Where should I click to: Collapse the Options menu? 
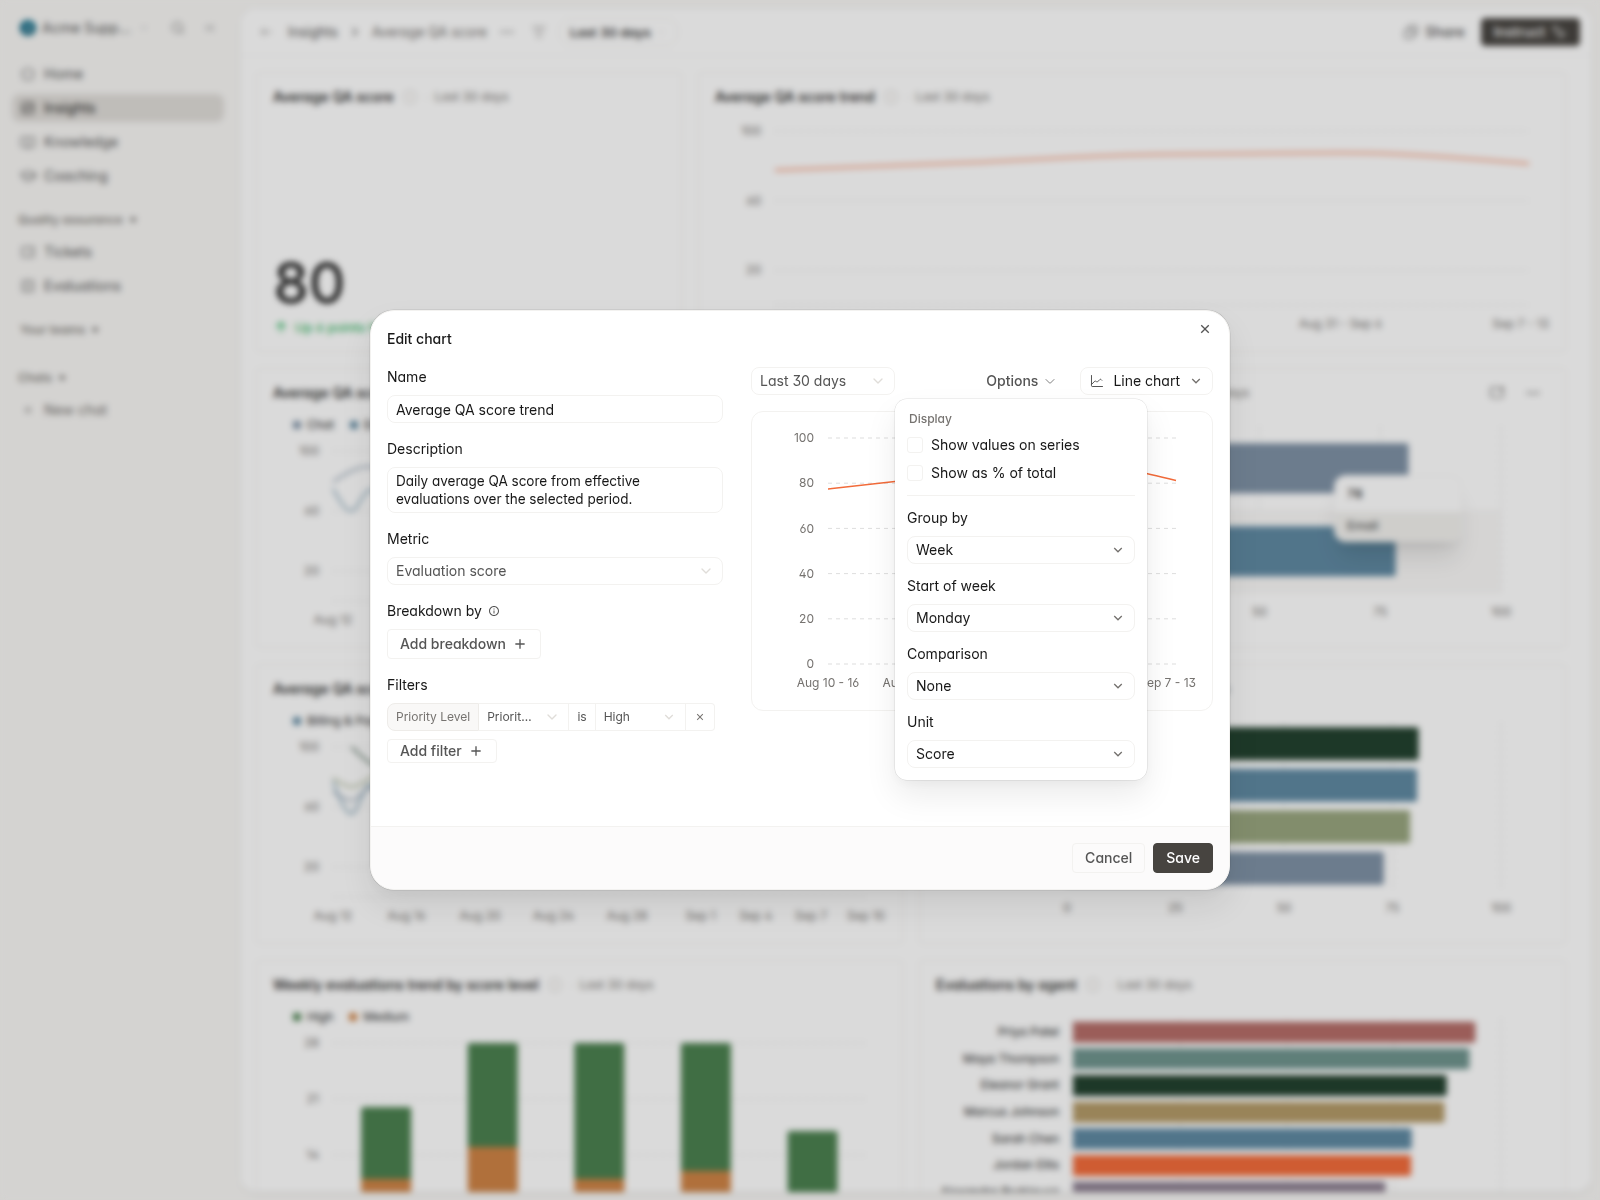[x=1020, y=381]
